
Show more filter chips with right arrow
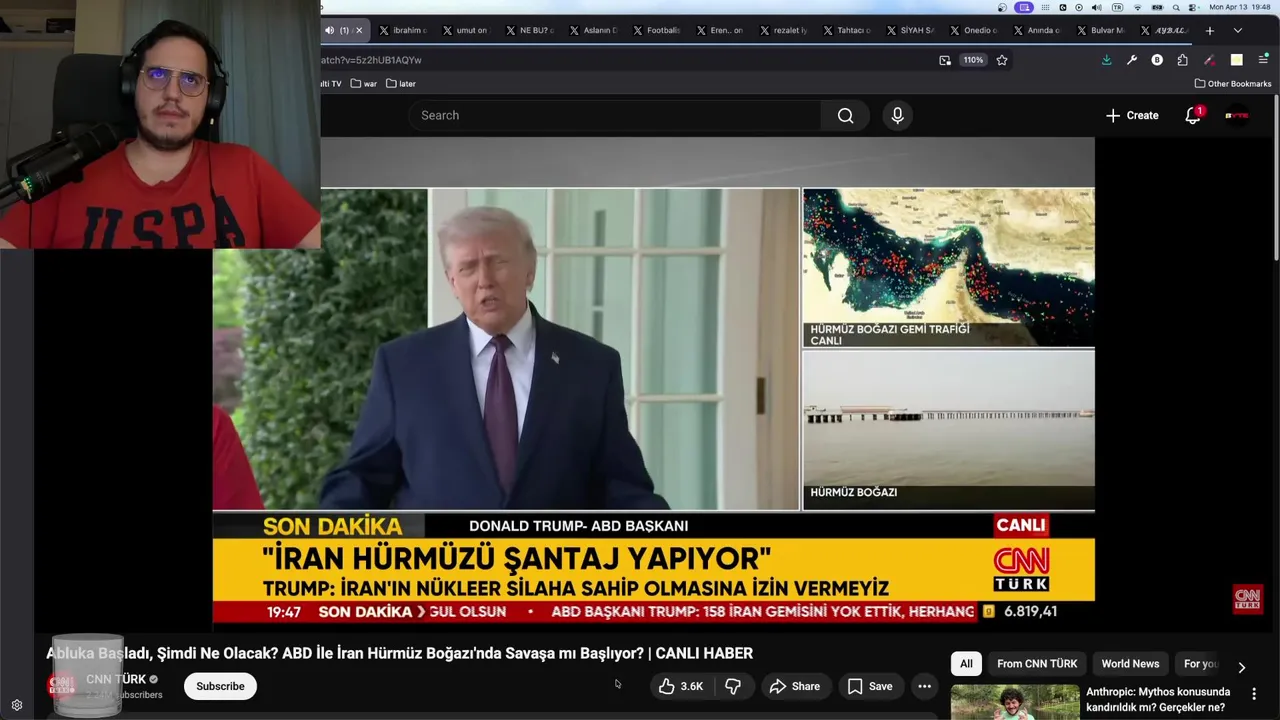click(x=1242, y=667)
